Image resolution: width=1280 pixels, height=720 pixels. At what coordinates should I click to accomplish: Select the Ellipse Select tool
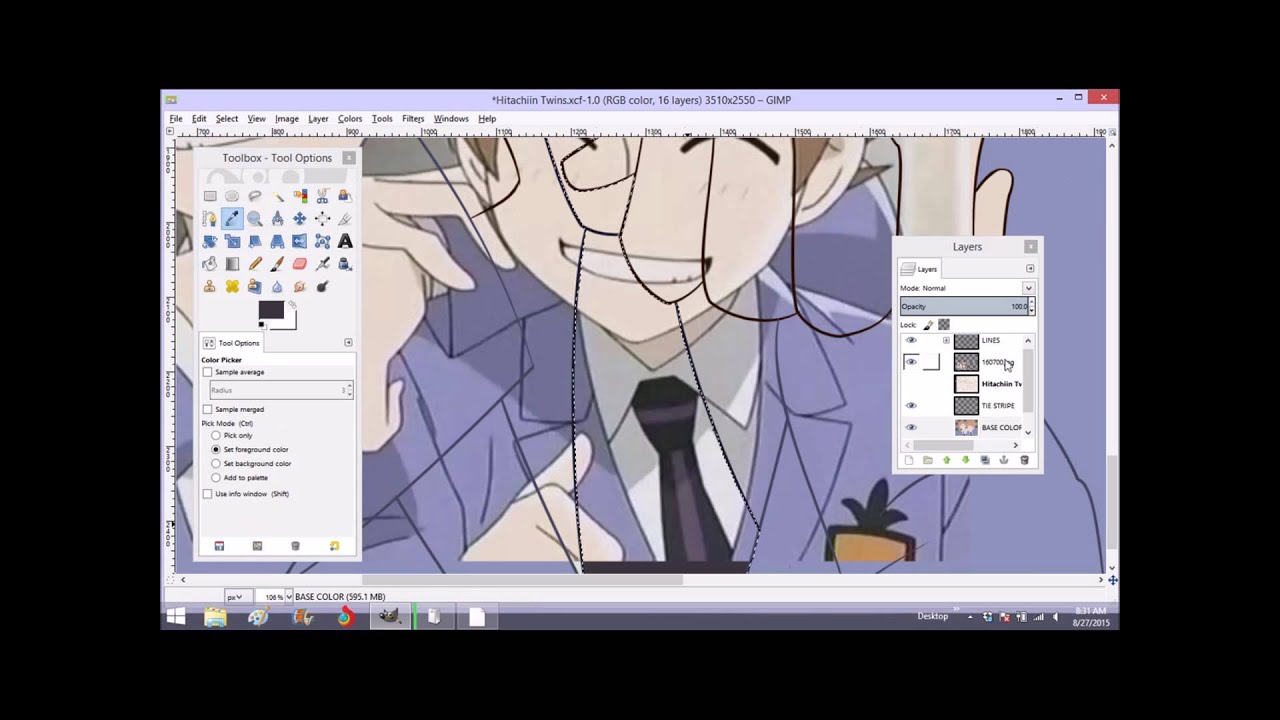[x=232, y=196]
